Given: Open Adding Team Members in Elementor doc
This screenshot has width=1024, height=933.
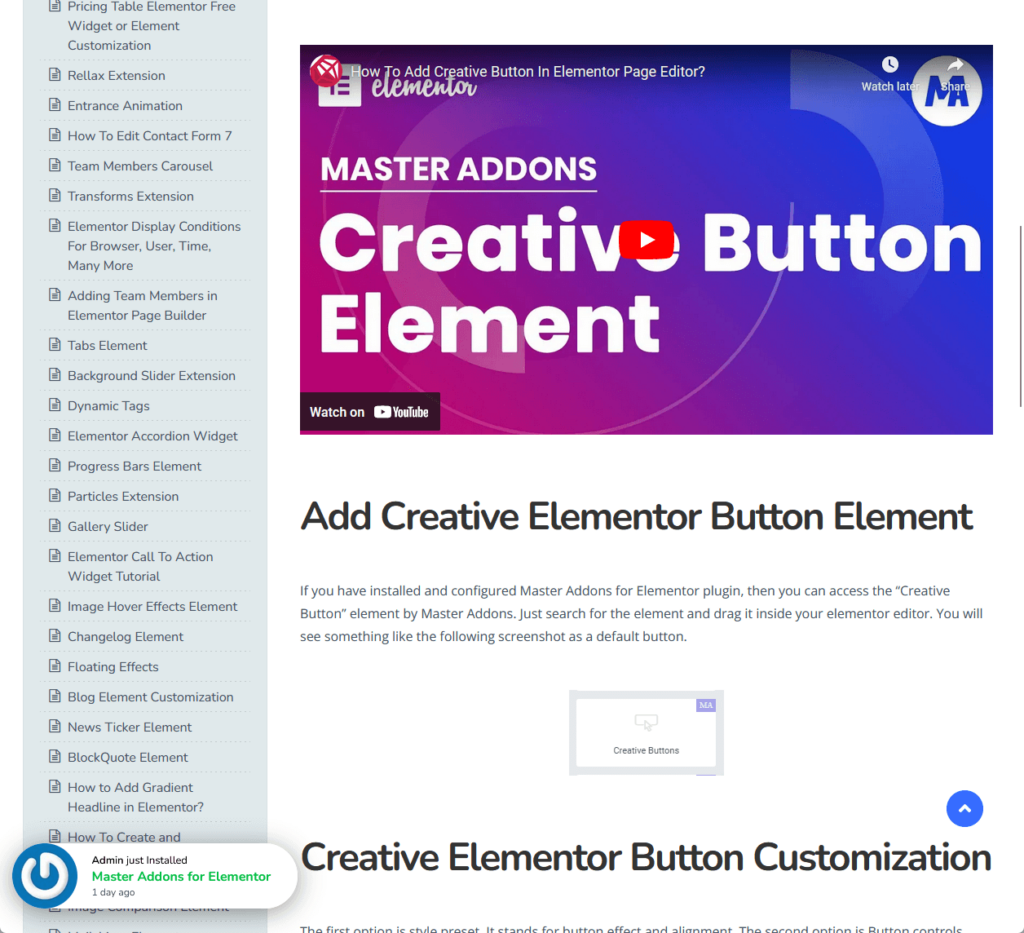Looking at the screenshot, I should click(142, 305).
